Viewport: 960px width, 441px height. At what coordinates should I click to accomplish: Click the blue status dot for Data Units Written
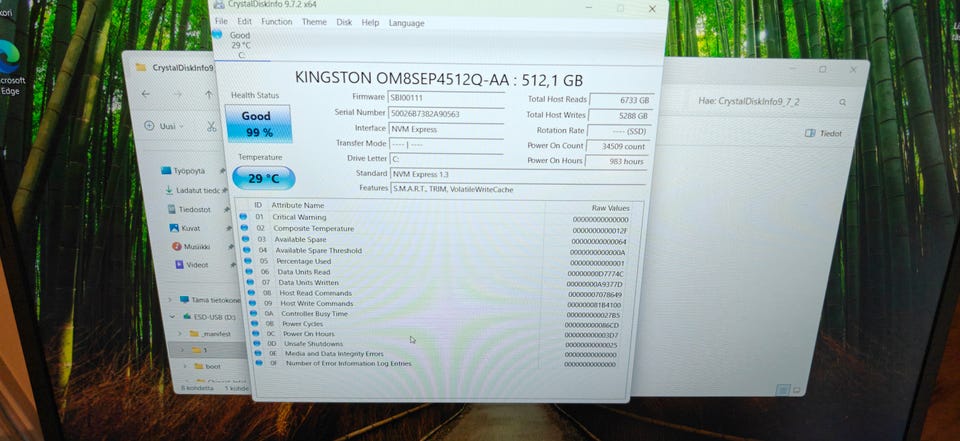(250, 282)
